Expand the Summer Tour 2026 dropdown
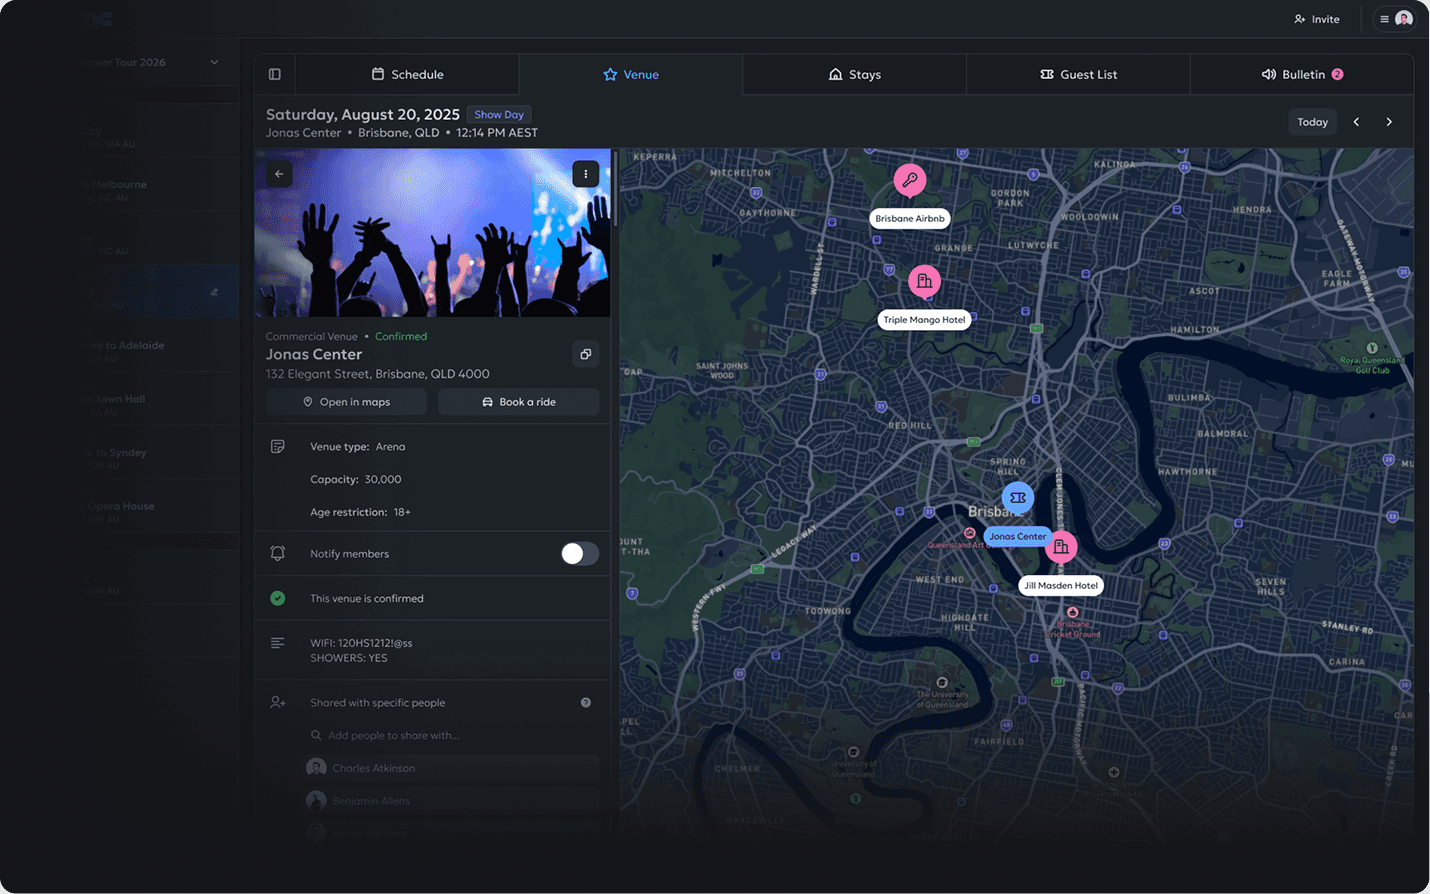Screen dimensions: 1430x894 click(214, 62)
